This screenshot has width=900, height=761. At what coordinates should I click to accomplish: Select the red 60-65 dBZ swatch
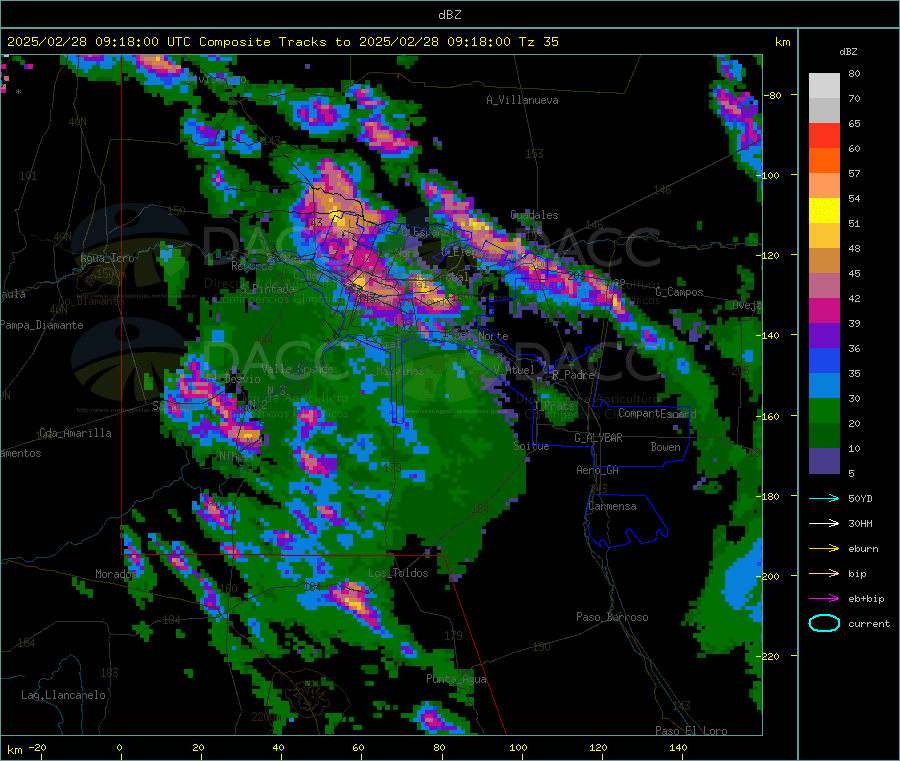[824, 135]
